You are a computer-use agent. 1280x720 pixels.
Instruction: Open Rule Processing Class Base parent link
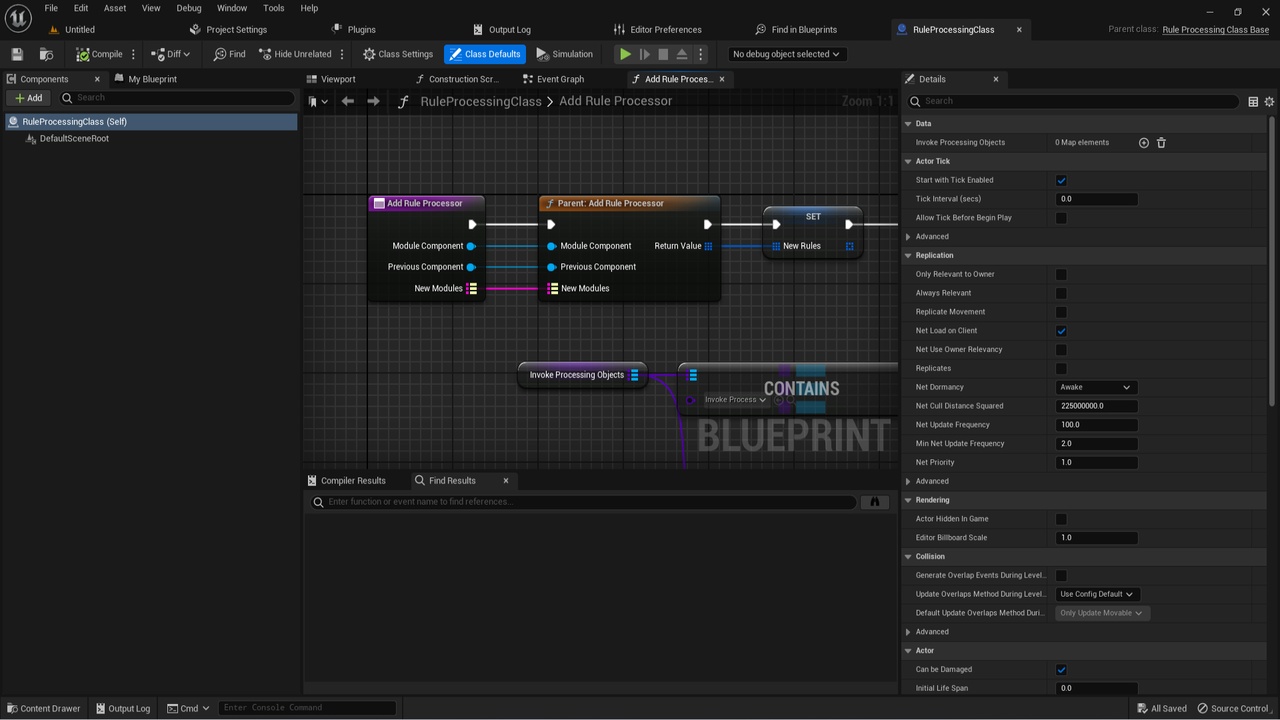(x=1215, y=29)
